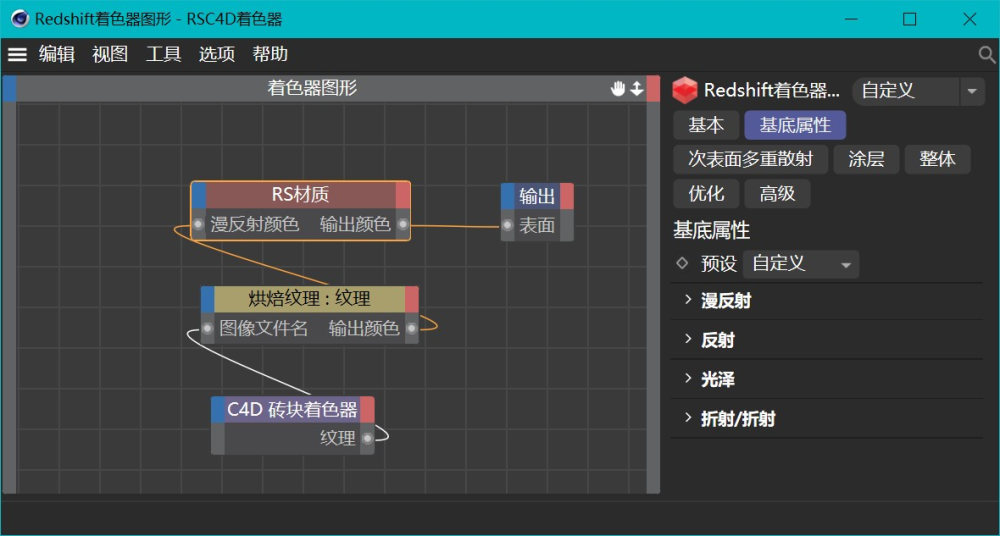The height and width of the screenshot is (536, 1000).
Task: Click the 输出颜色 output port on RS材质 node
Action: [402, 225]
